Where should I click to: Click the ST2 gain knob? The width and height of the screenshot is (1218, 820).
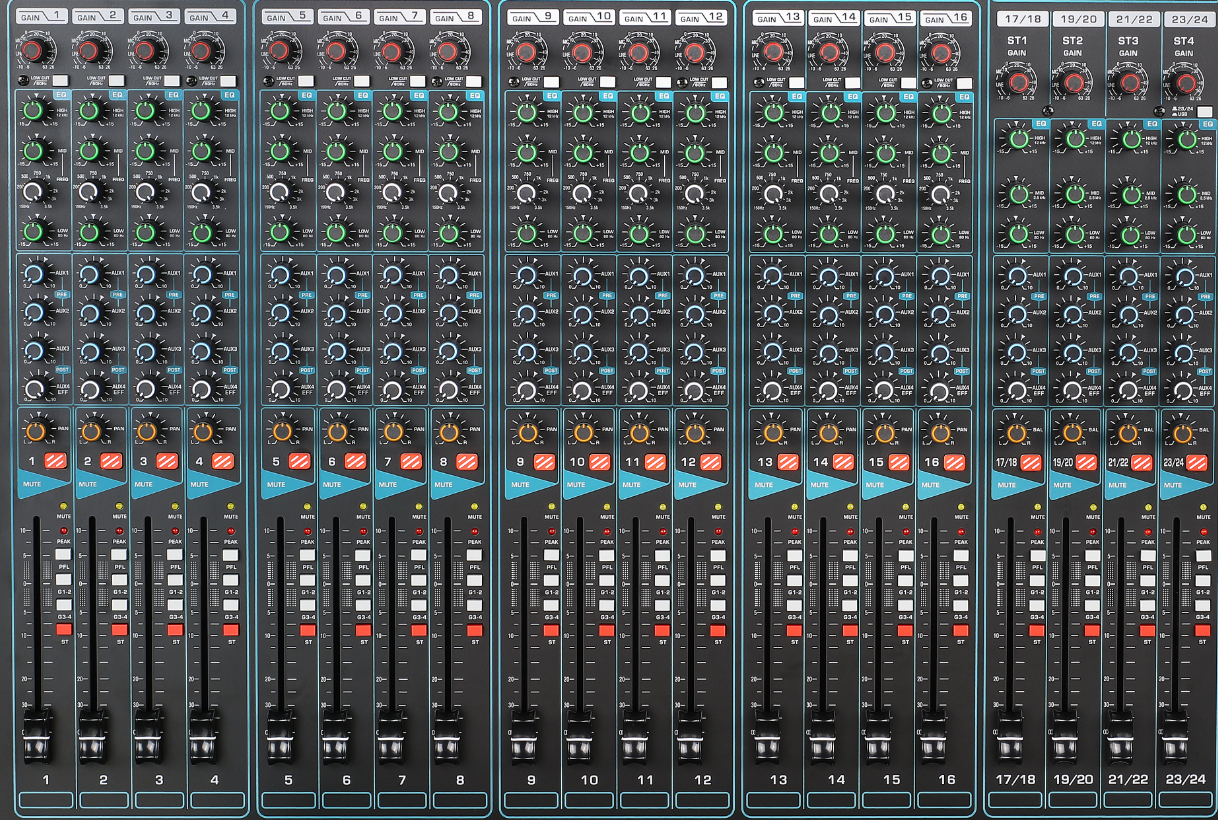(1073, 82)
